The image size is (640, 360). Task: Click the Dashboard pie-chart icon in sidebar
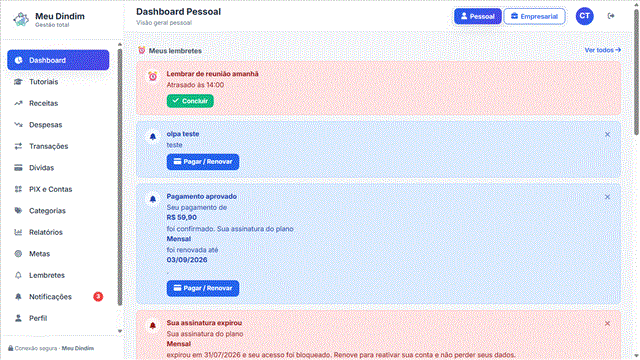tap(18, 60)
